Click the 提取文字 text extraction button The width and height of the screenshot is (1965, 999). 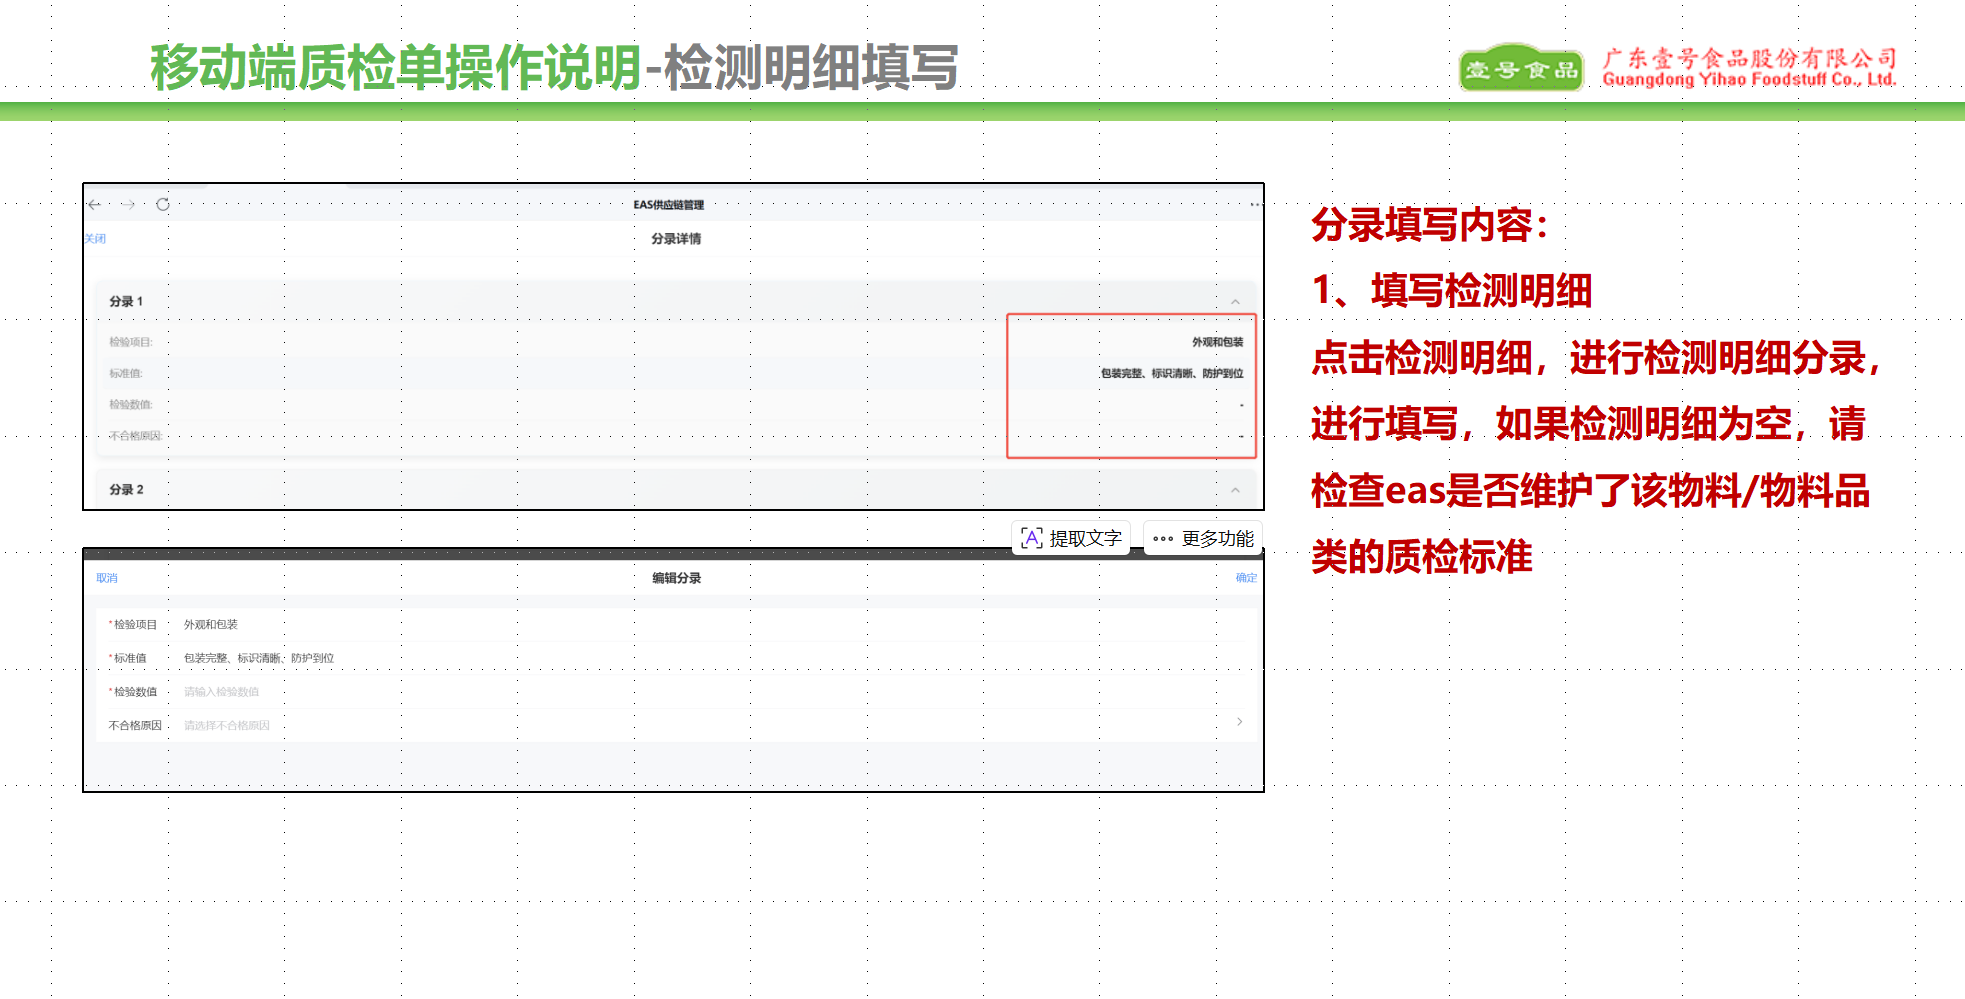(x=1071, y=538)
